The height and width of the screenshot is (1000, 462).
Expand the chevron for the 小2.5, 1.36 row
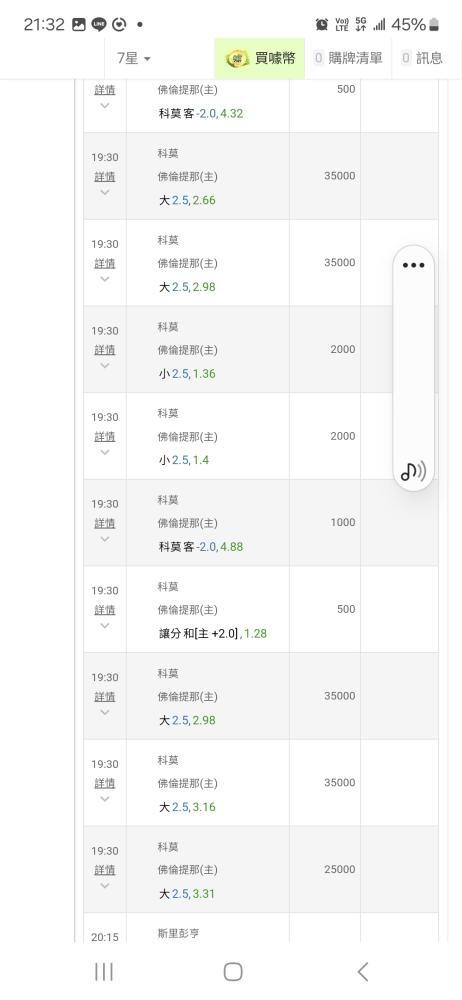pos(105,365)
